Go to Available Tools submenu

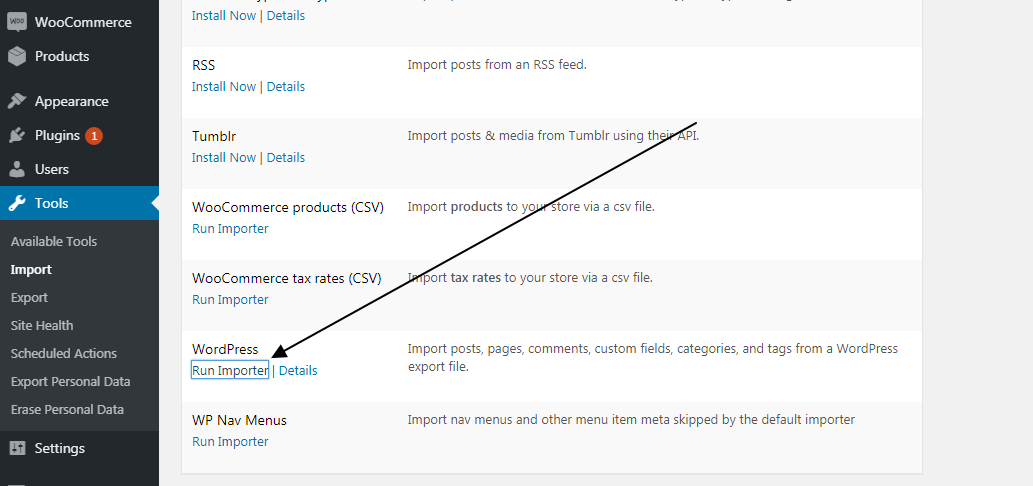pyautogui.click(x=54, y=242)
